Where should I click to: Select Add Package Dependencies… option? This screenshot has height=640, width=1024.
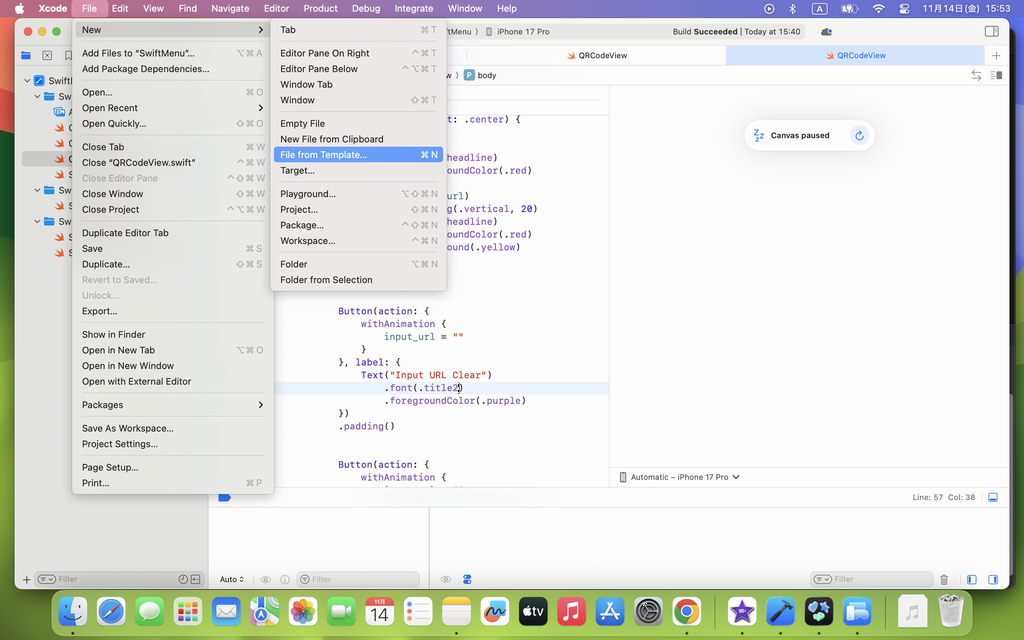click(x=145, y=69)
